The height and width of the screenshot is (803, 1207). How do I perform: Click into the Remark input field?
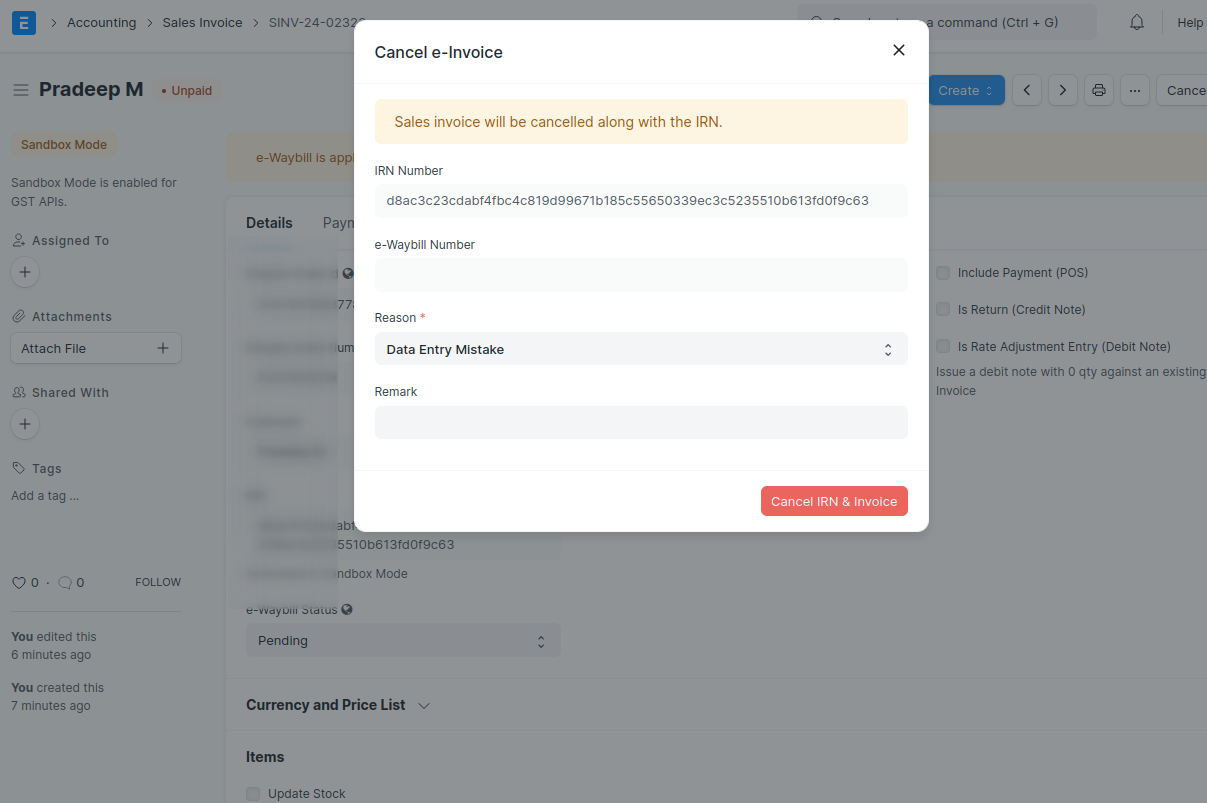click(640, 422)
